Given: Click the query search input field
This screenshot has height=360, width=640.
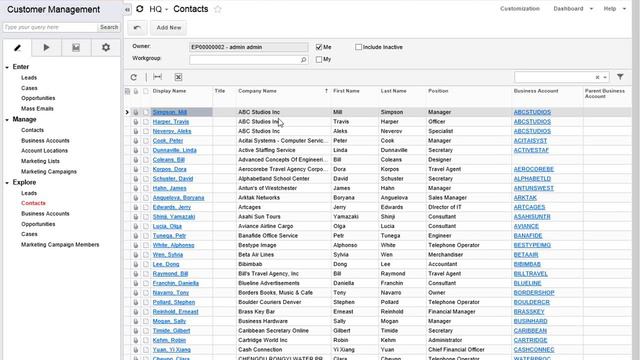Looking at the screenshot, I should click(x=50, y=27).
